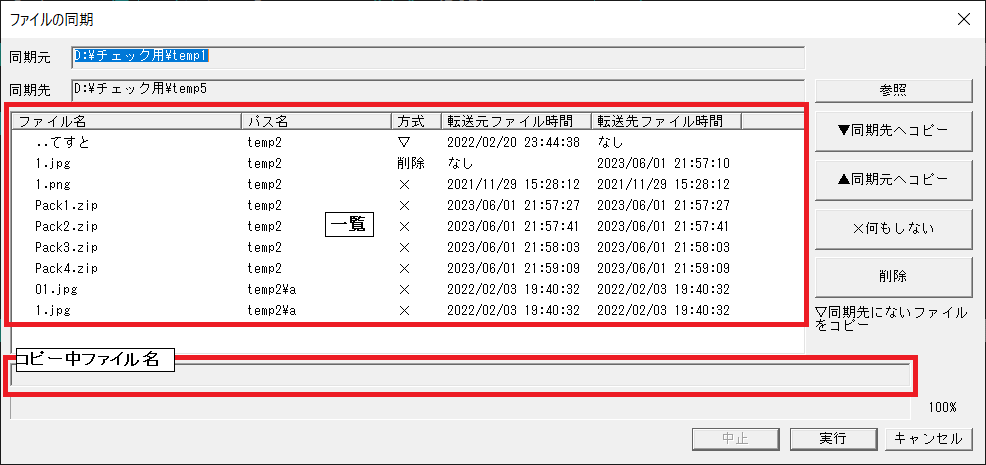Click the progress bar showing 100%
The image size is (986, 465).
click(x=460, y=407)
